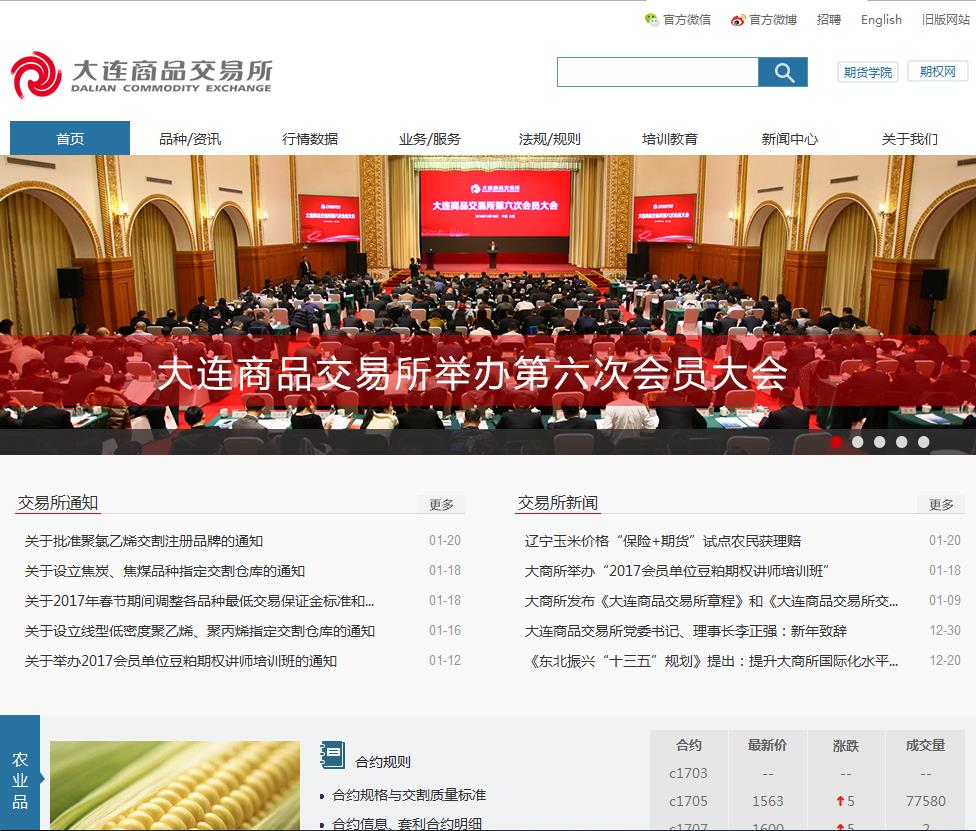This screenshot has width=976, height=831.
Task: Click the 最新价 column header
Action: click(x=767, y=745)
